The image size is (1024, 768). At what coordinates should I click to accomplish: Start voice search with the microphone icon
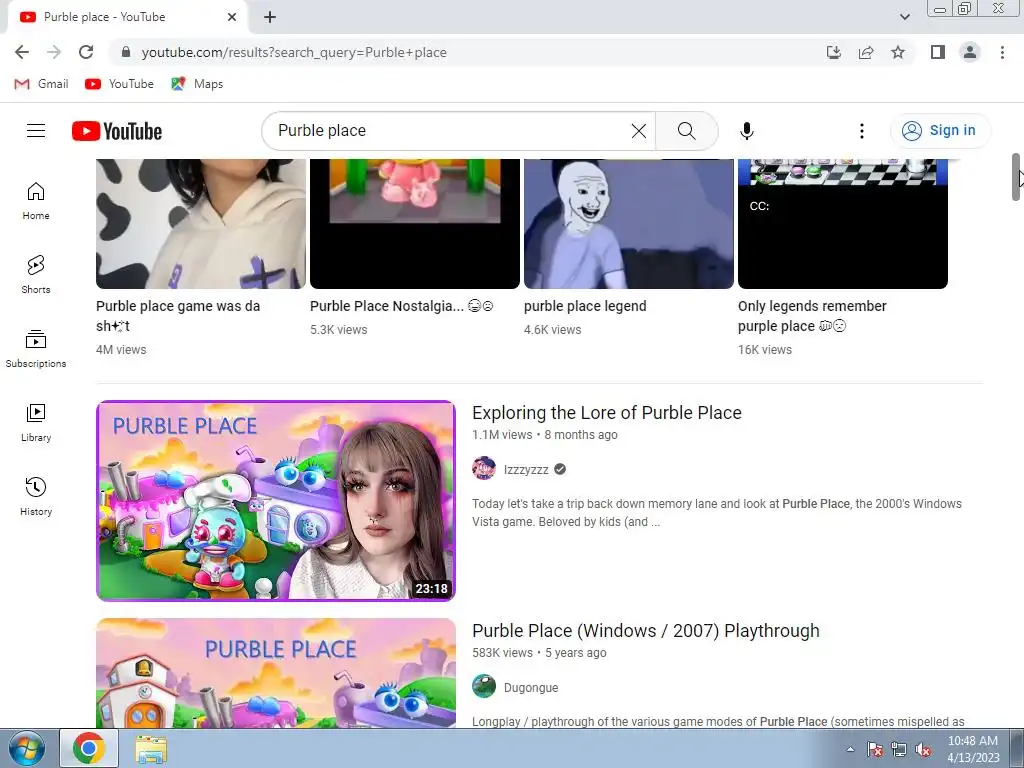[x=746, y=131]
